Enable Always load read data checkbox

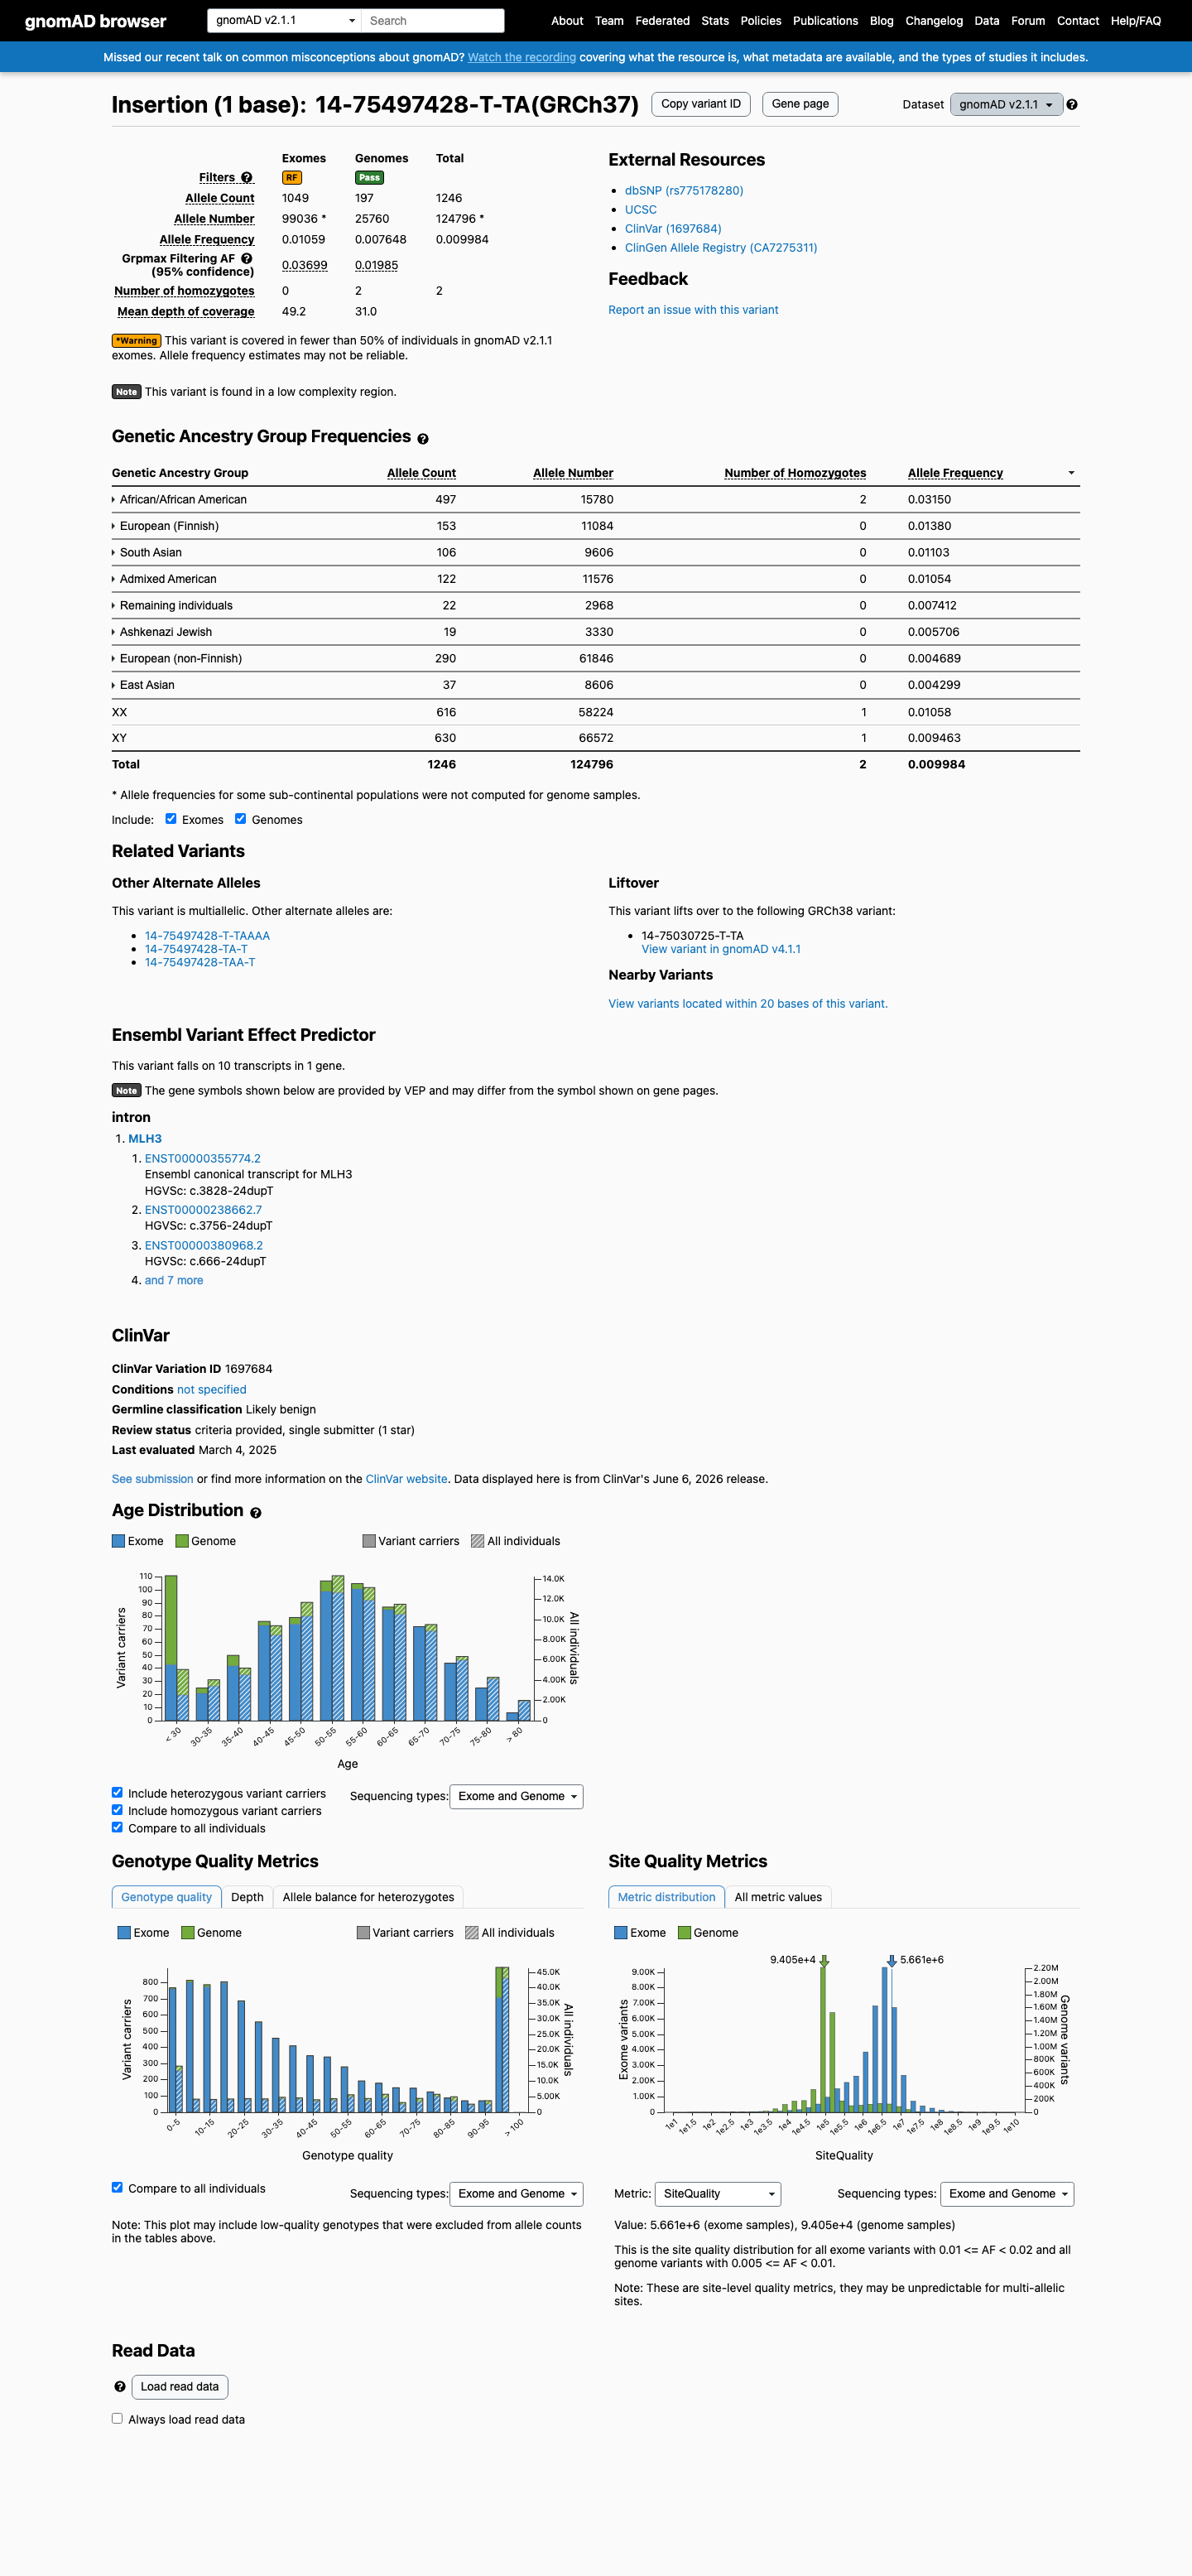[x=117, y=2418]
